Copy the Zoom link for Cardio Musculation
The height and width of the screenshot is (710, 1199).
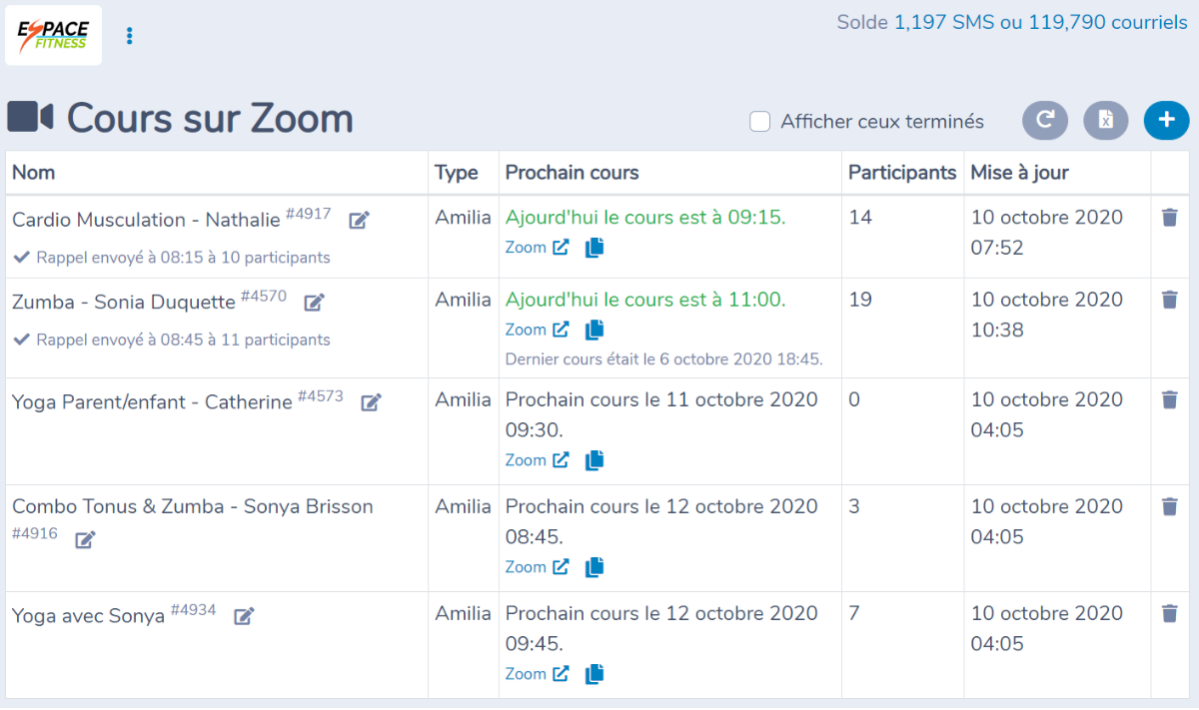click(594, 248)
